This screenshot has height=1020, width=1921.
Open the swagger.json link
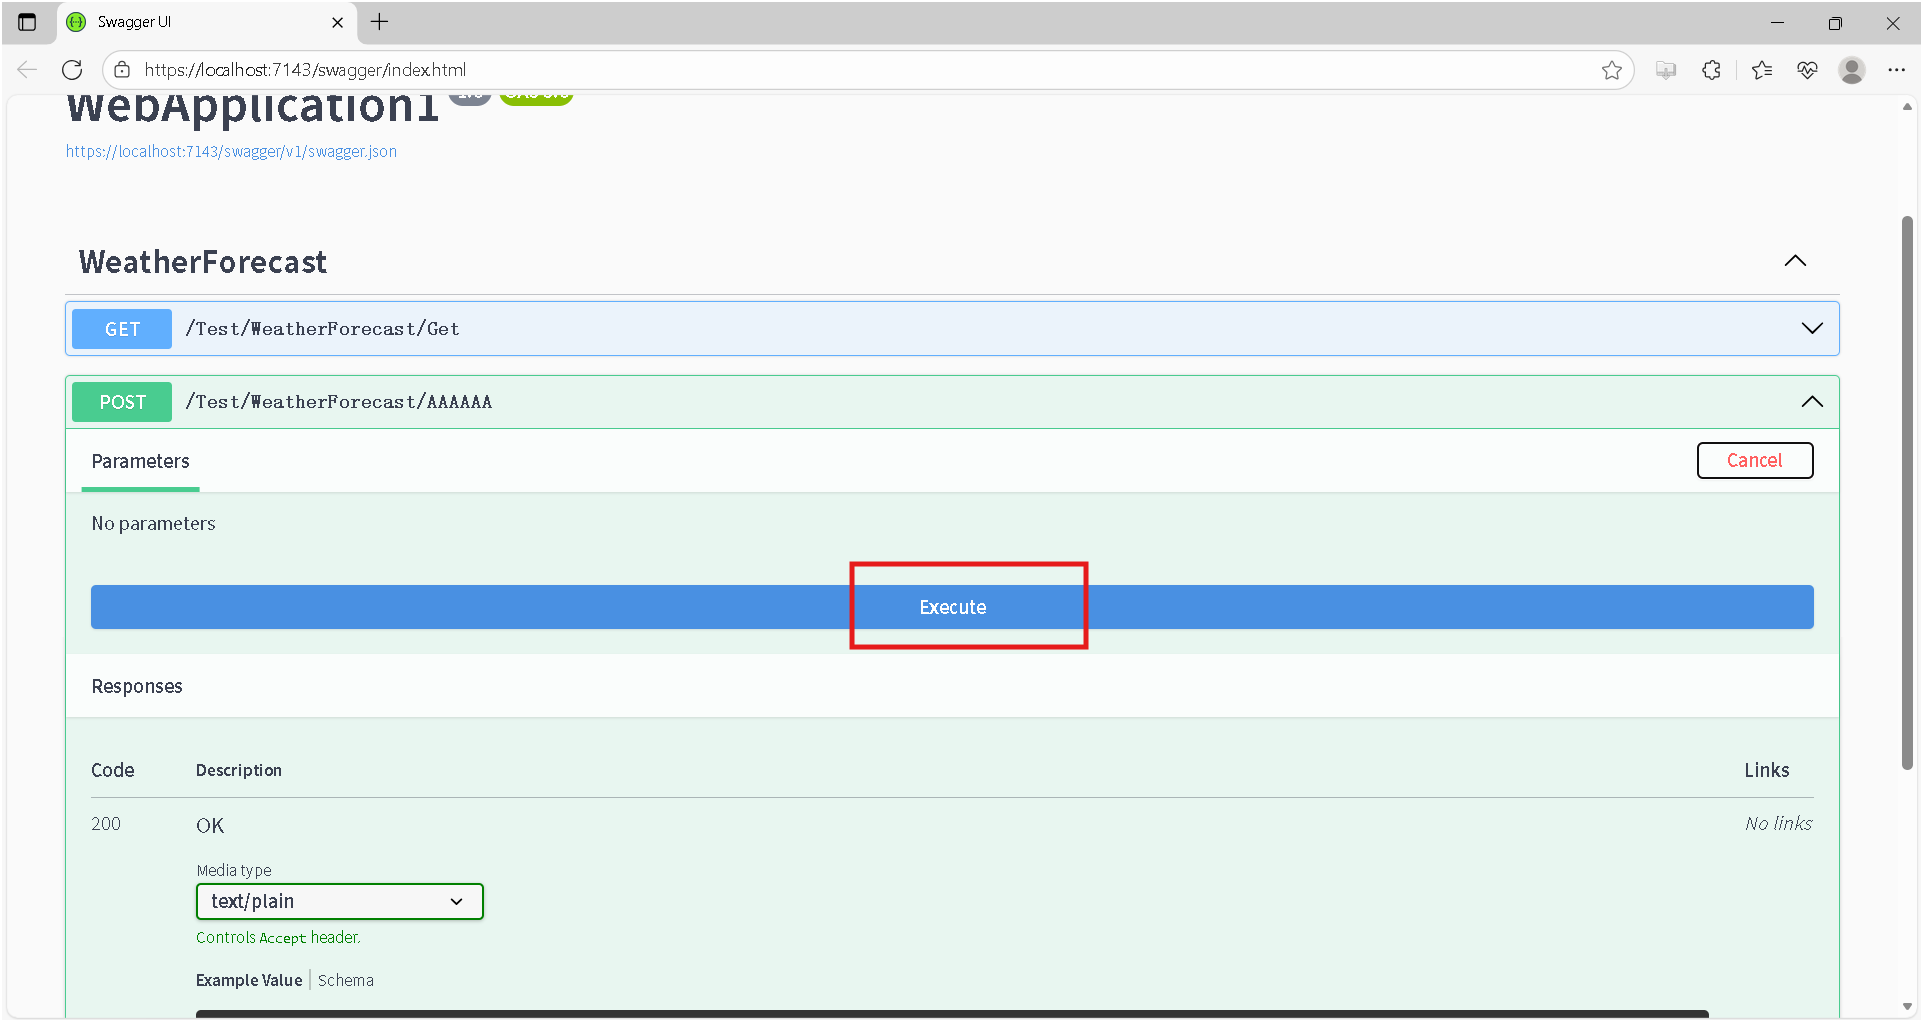(x=231, y=151)
